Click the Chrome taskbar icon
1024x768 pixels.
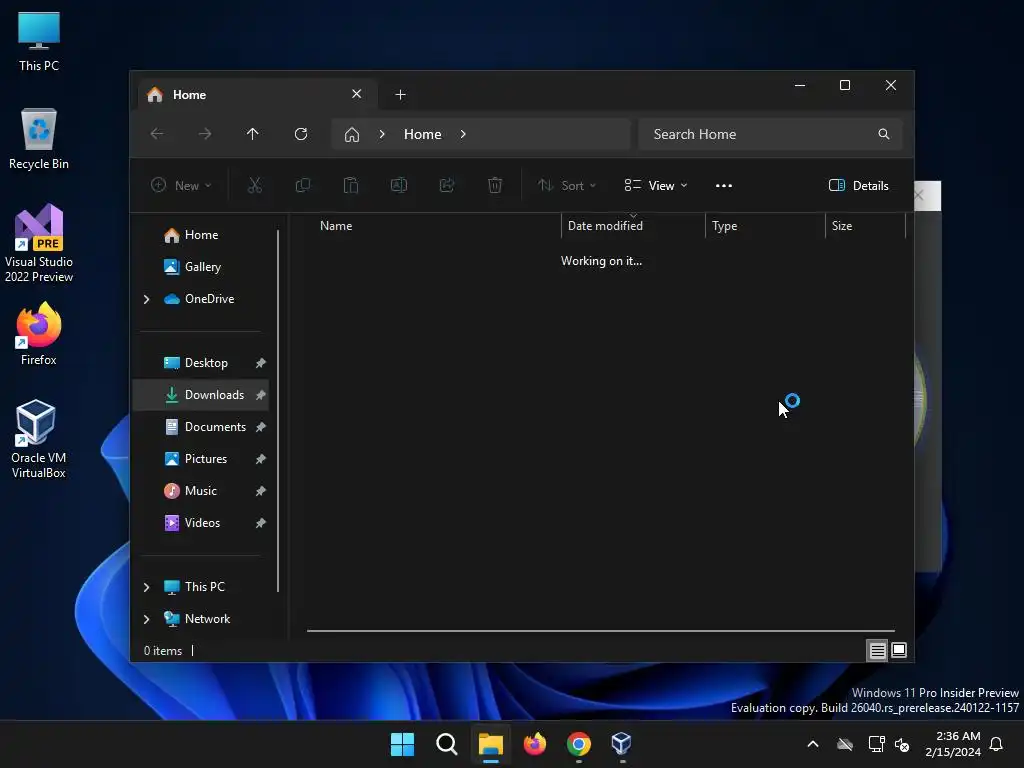tap(579, 744)
